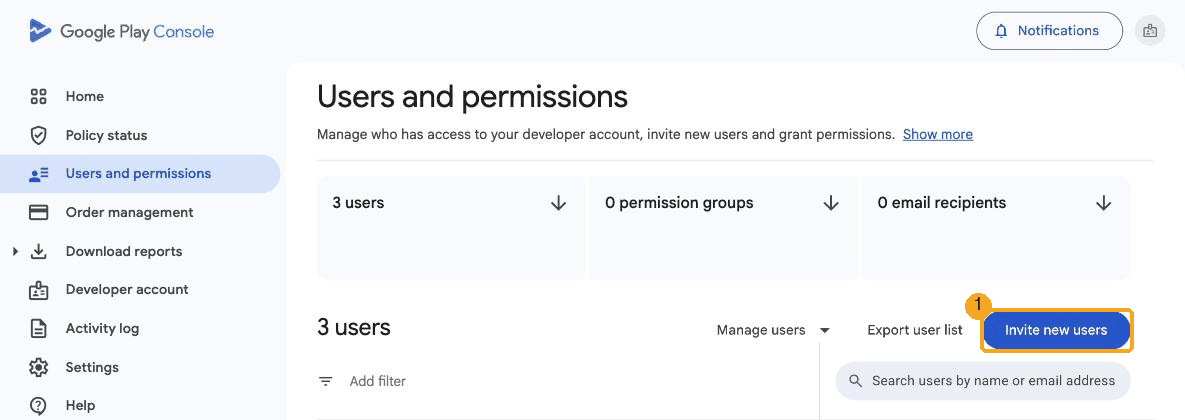Click the Order management card icon
Image resolution: width=1185 pixels, height=420 pixels.
pyautogui.click(x=38, y=212)
